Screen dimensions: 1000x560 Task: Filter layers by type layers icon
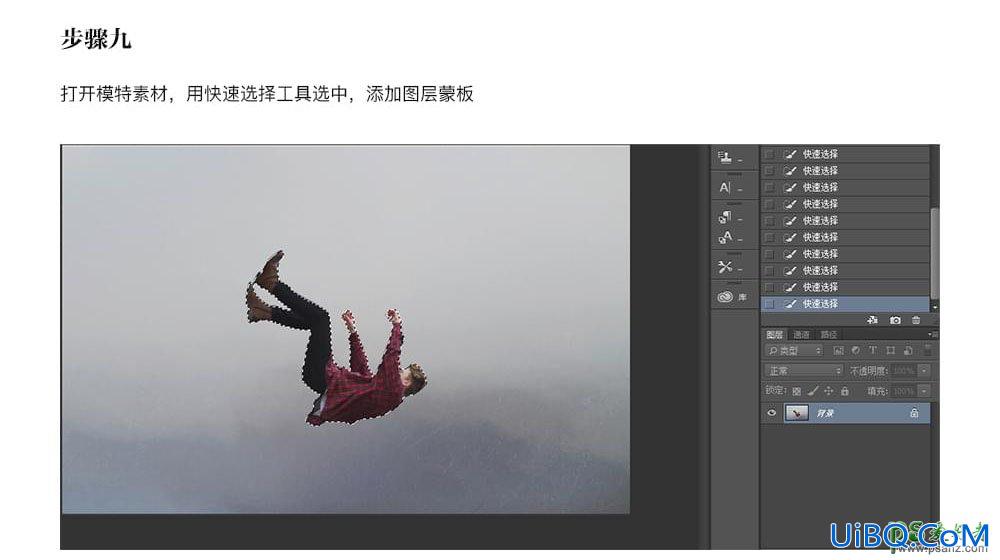pyautogui.click(x=873, y=351)
